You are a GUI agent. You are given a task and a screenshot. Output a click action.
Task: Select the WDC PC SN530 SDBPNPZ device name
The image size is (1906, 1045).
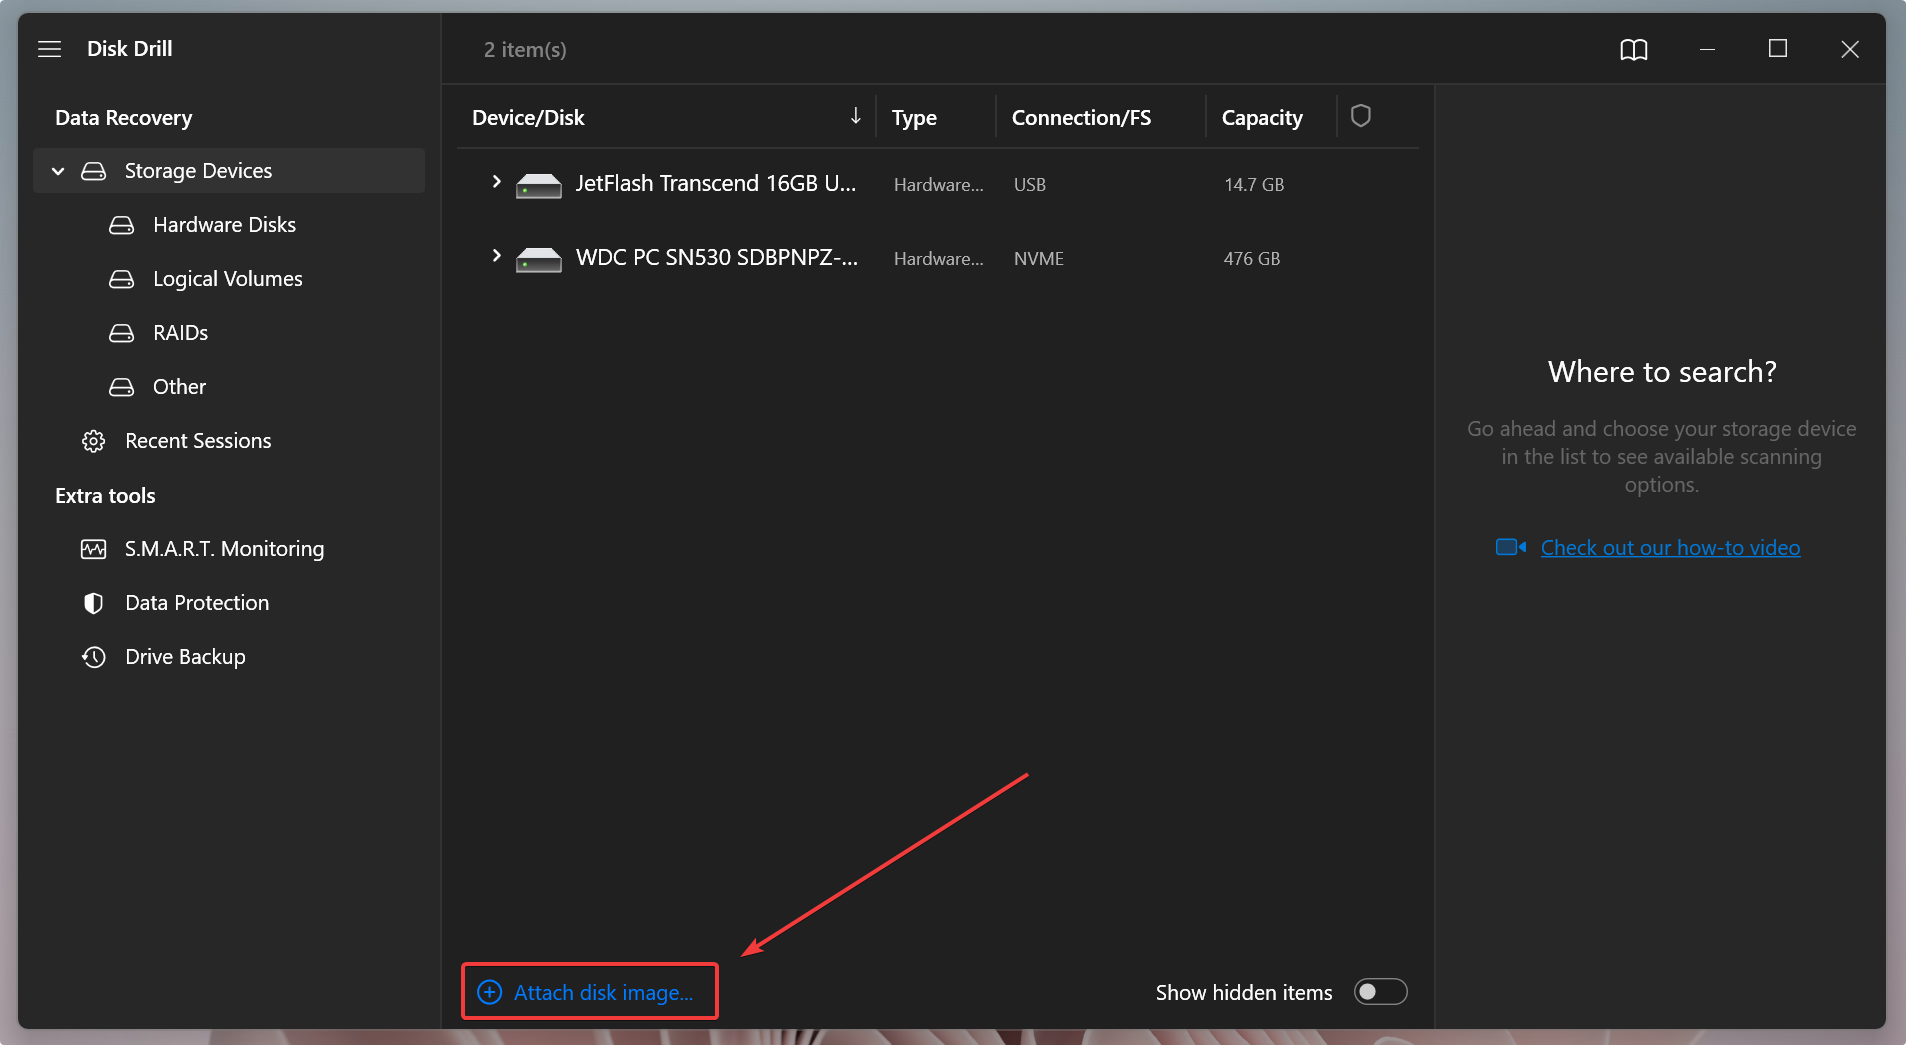pyautogui.click(x=717, y=258)
